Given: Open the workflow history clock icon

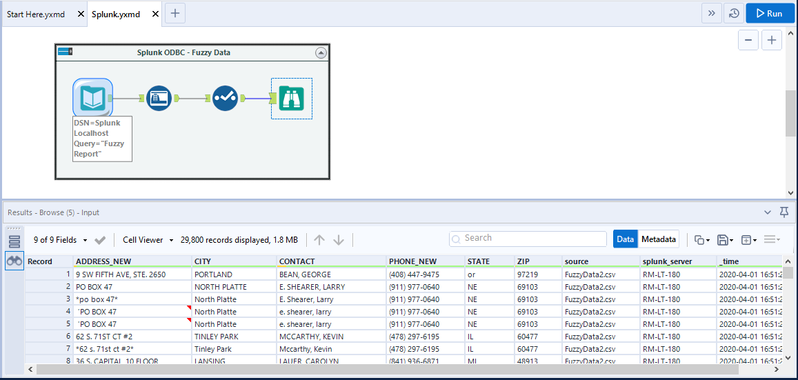Looking at the screenshot, I should coord(733,14).
